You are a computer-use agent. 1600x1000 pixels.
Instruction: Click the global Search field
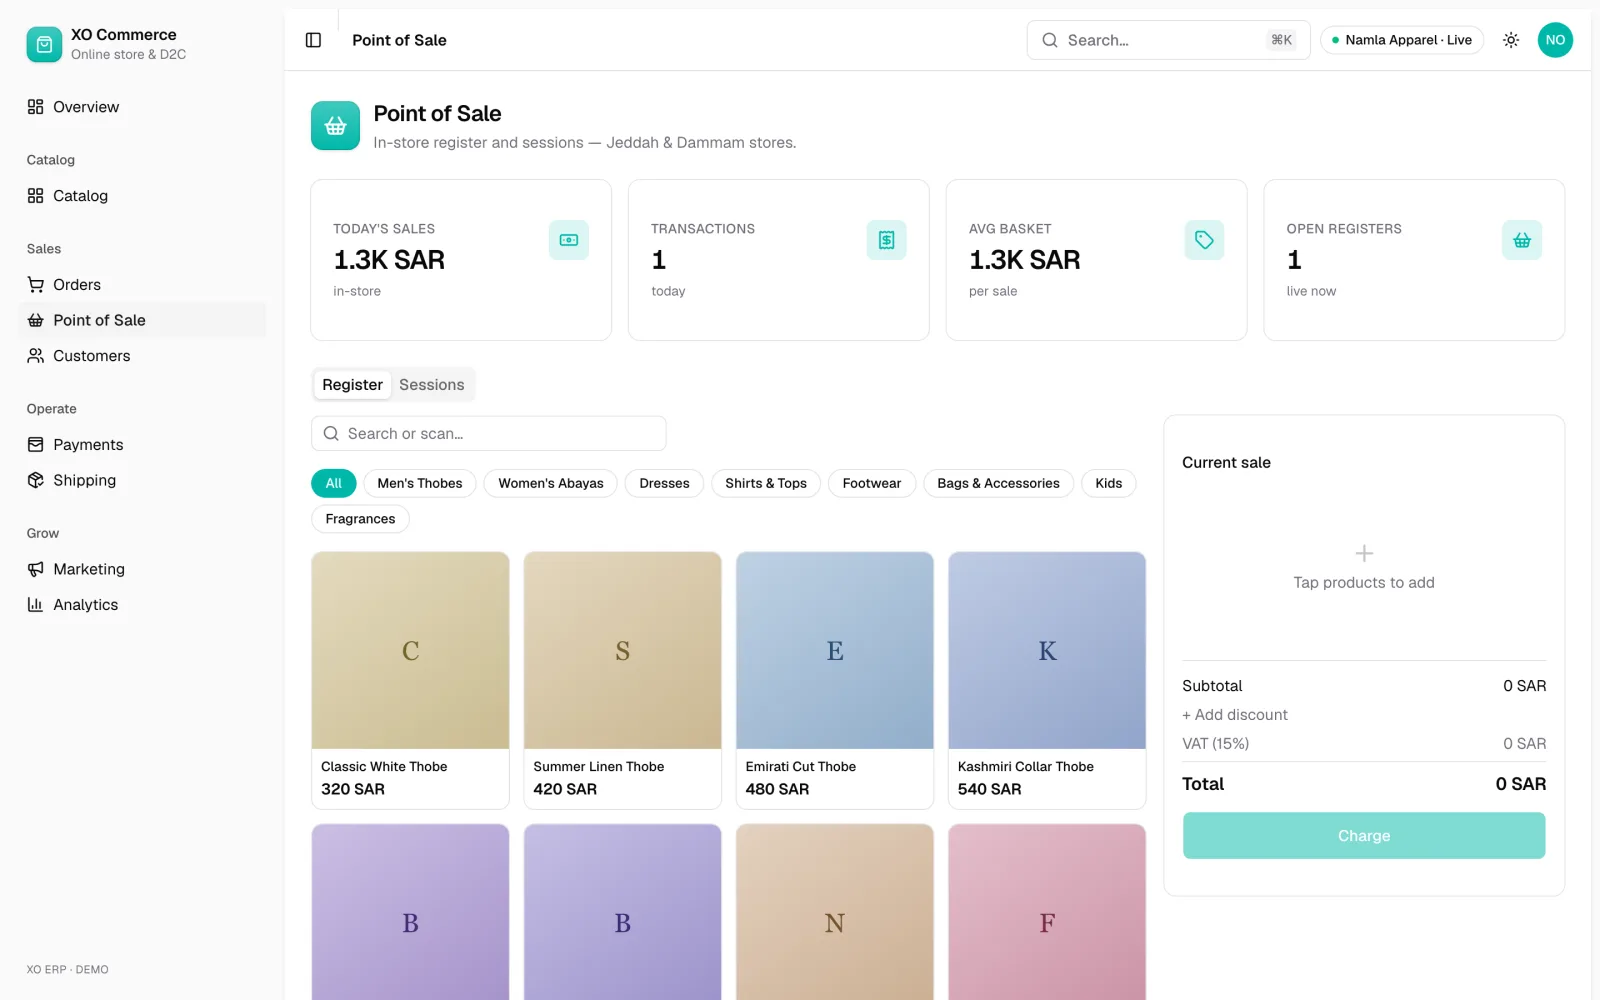1168,40
